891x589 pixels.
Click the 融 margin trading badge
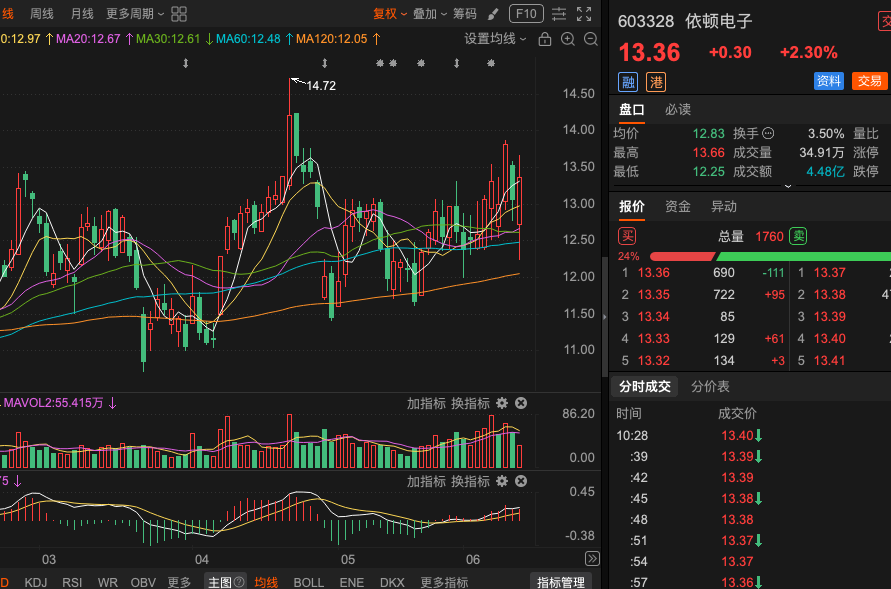click(x=628, y=82)
